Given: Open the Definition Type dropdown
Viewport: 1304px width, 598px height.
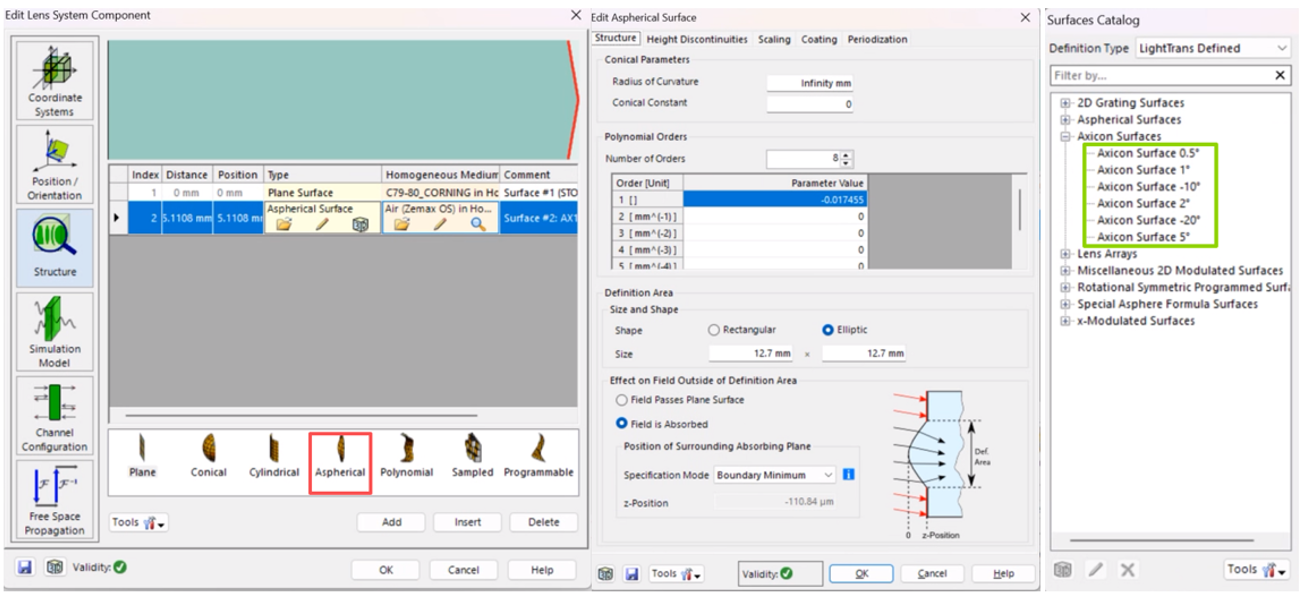Looking at the screenshot, I should pos(1212,48).
